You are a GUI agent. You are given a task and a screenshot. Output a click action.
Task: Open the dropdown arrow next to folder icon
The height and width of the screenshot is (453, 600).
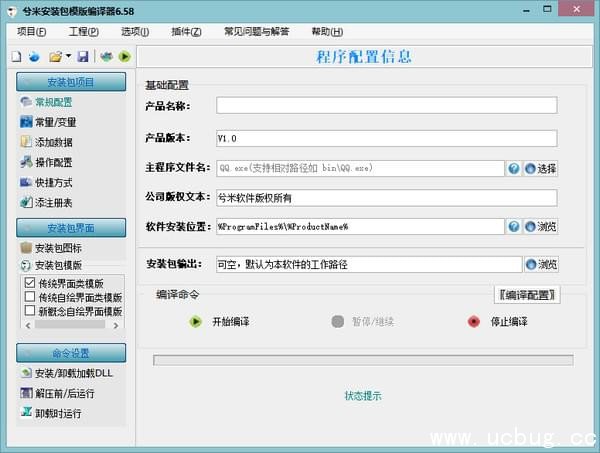click(x=68, y=57)
